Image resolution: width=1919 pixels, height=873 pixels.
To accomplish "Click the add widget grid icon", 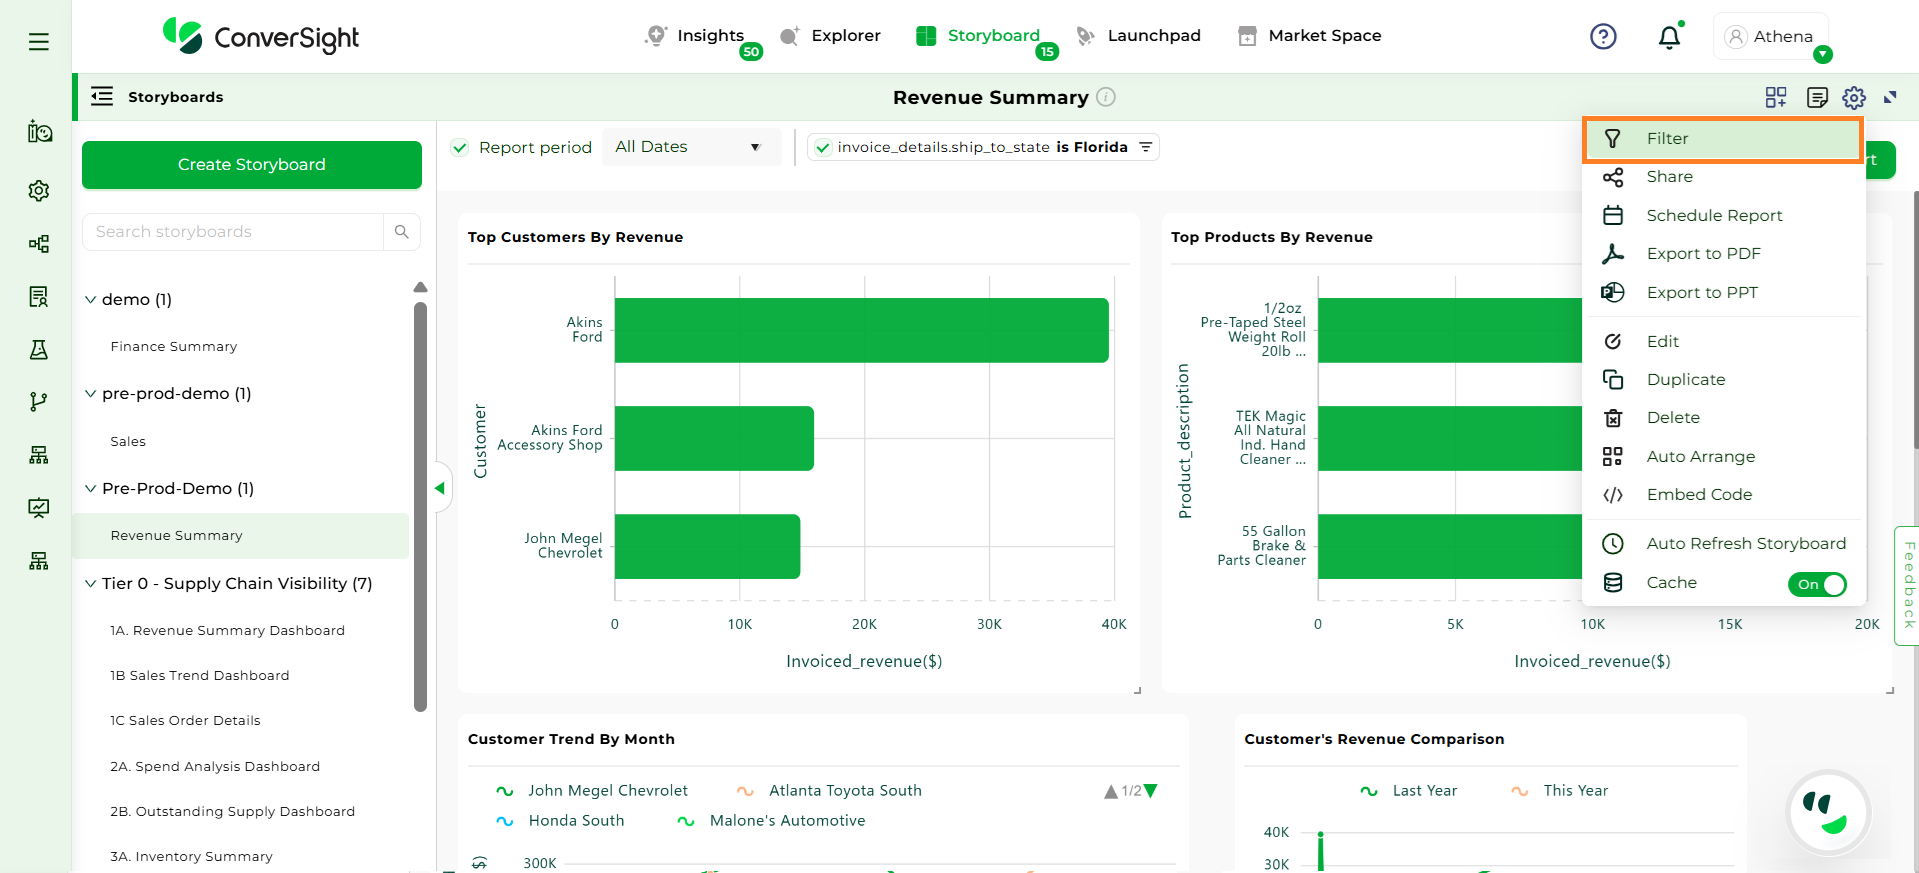I will point(1776,97).
